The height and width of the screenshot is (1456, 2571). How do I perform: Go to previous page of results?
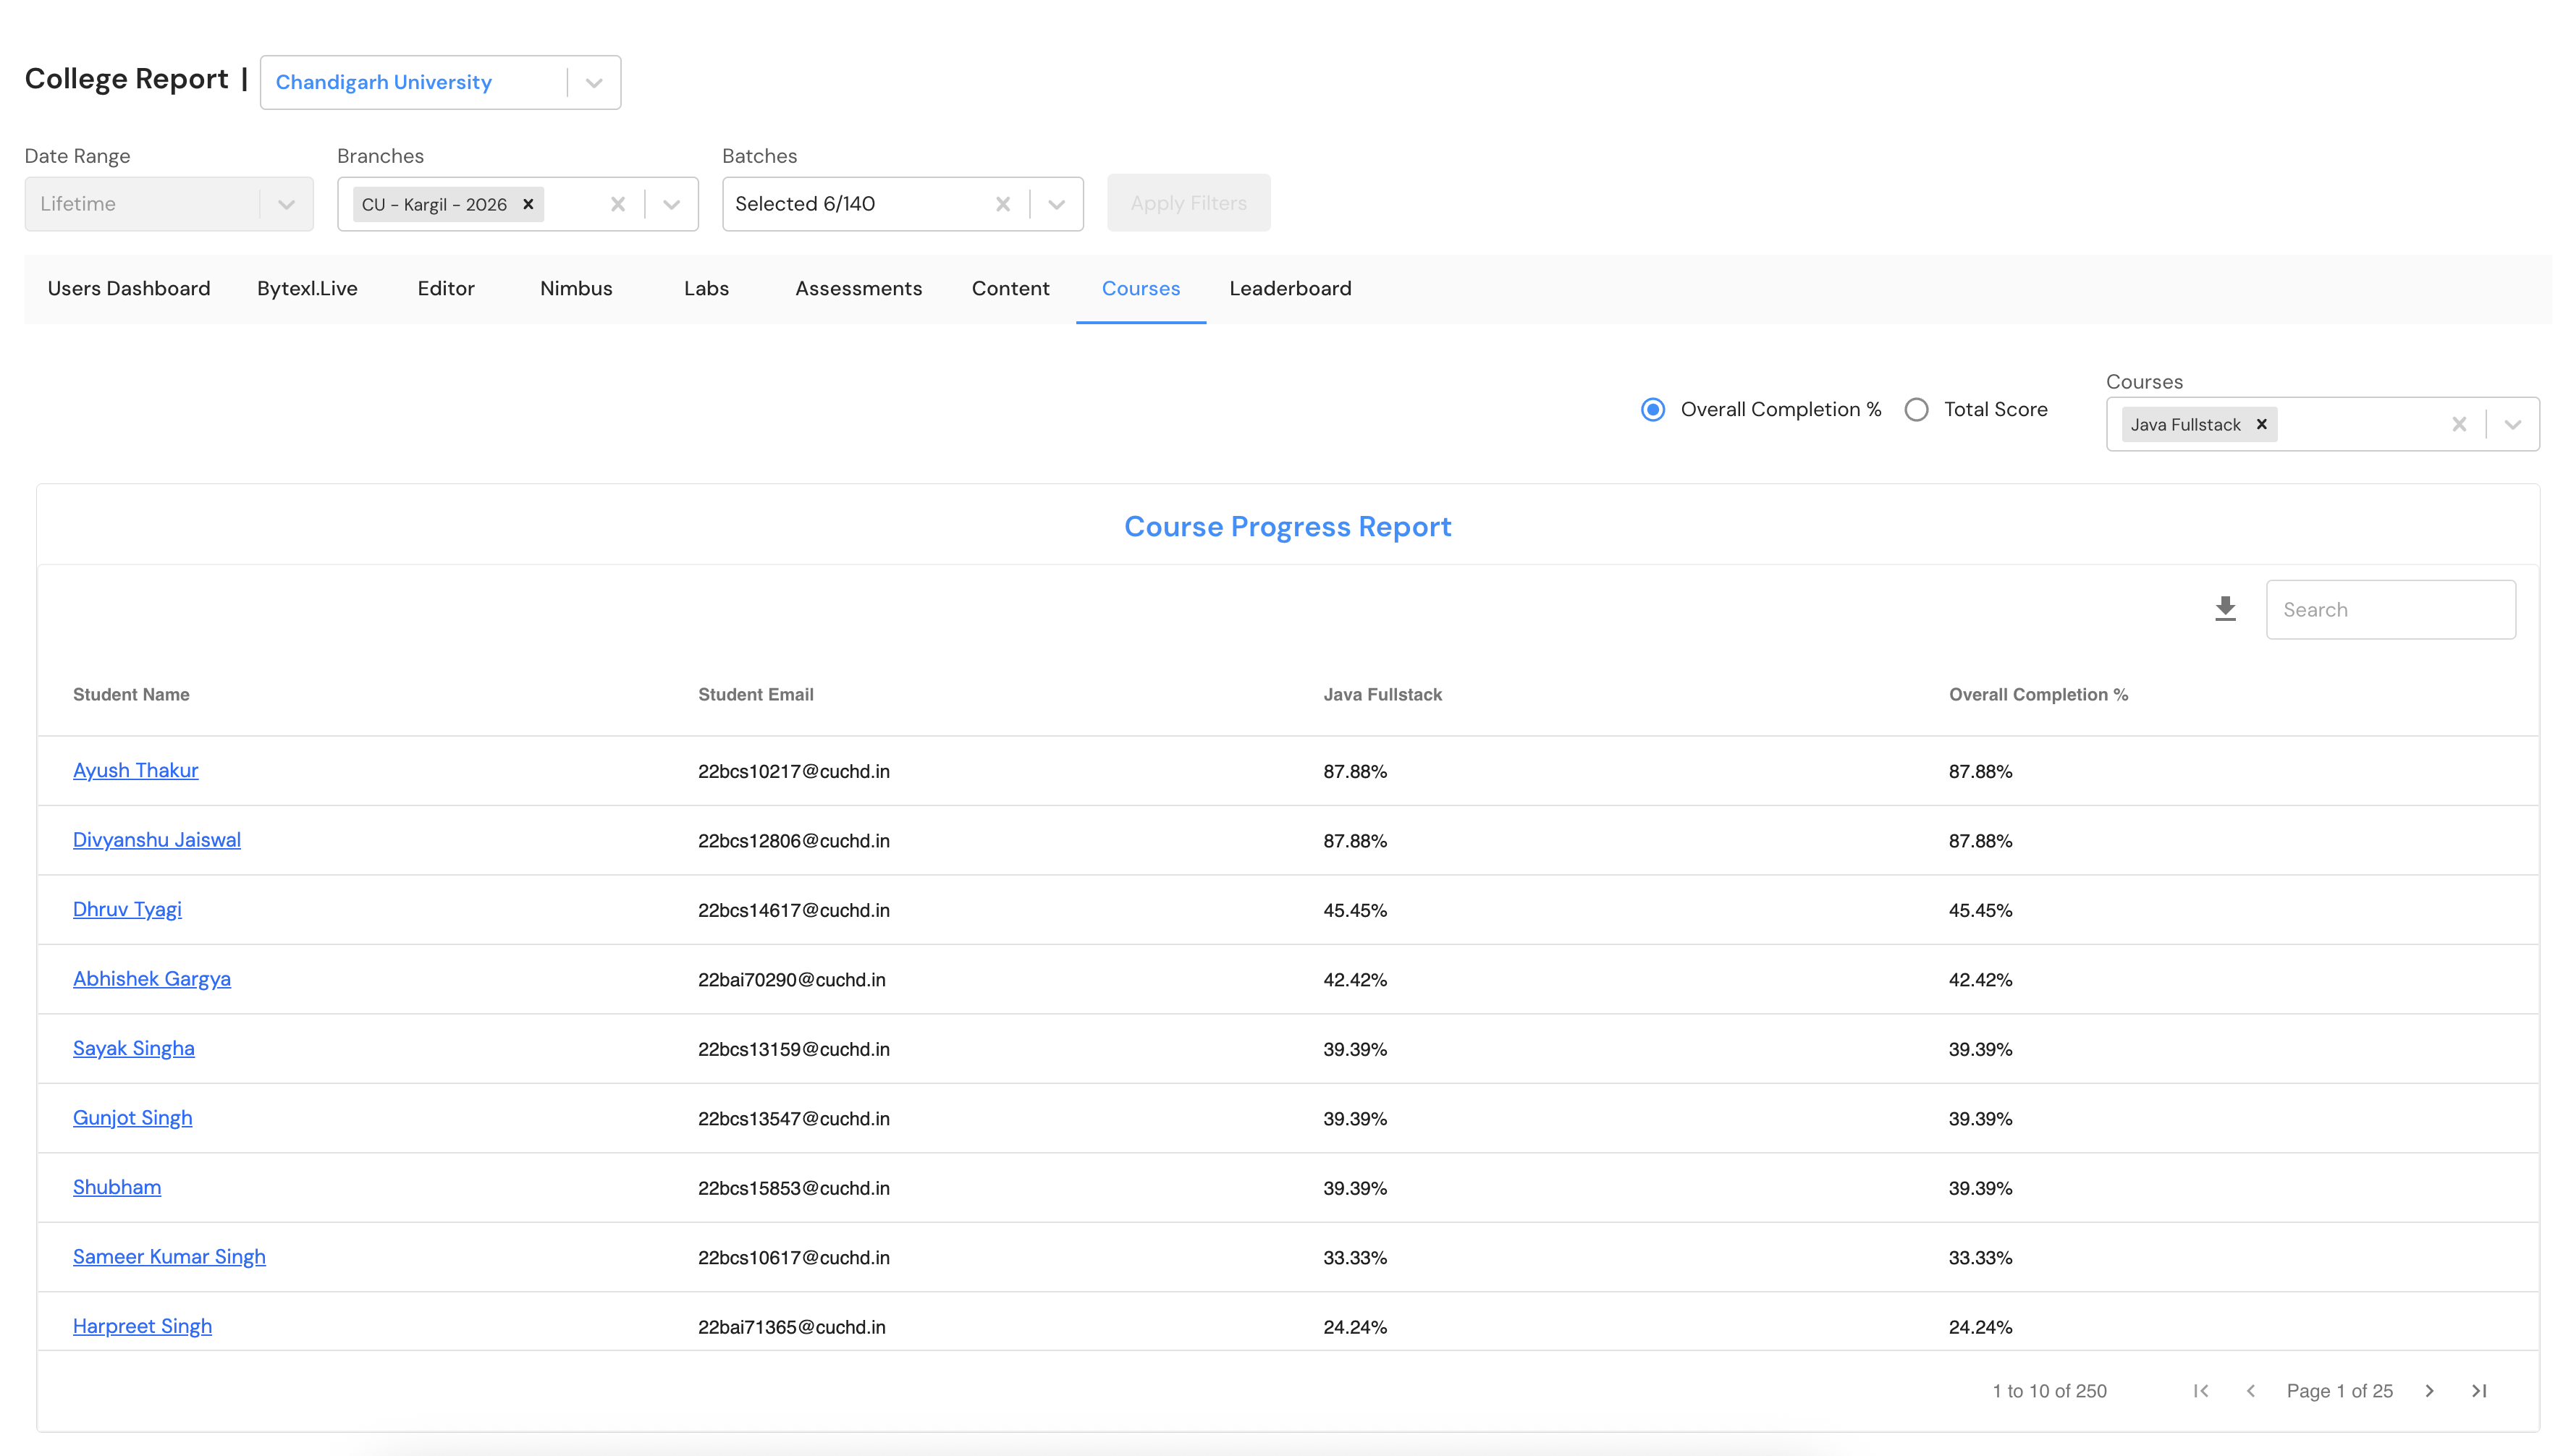(2250, 1391)
